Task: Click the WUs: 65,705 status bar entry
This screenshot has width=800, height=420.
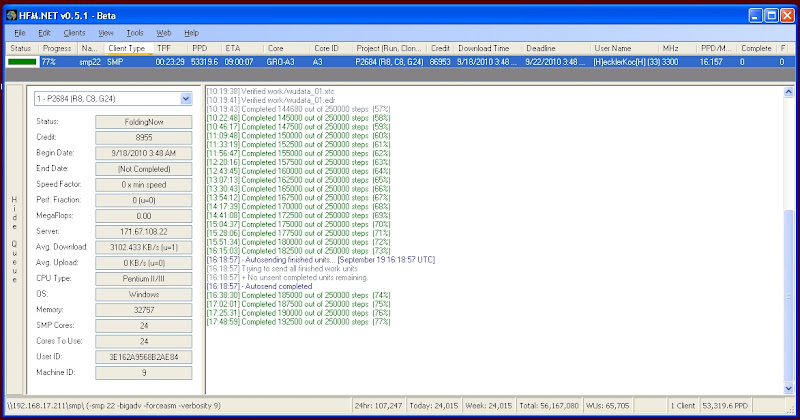Action: [x=608, y=406]
